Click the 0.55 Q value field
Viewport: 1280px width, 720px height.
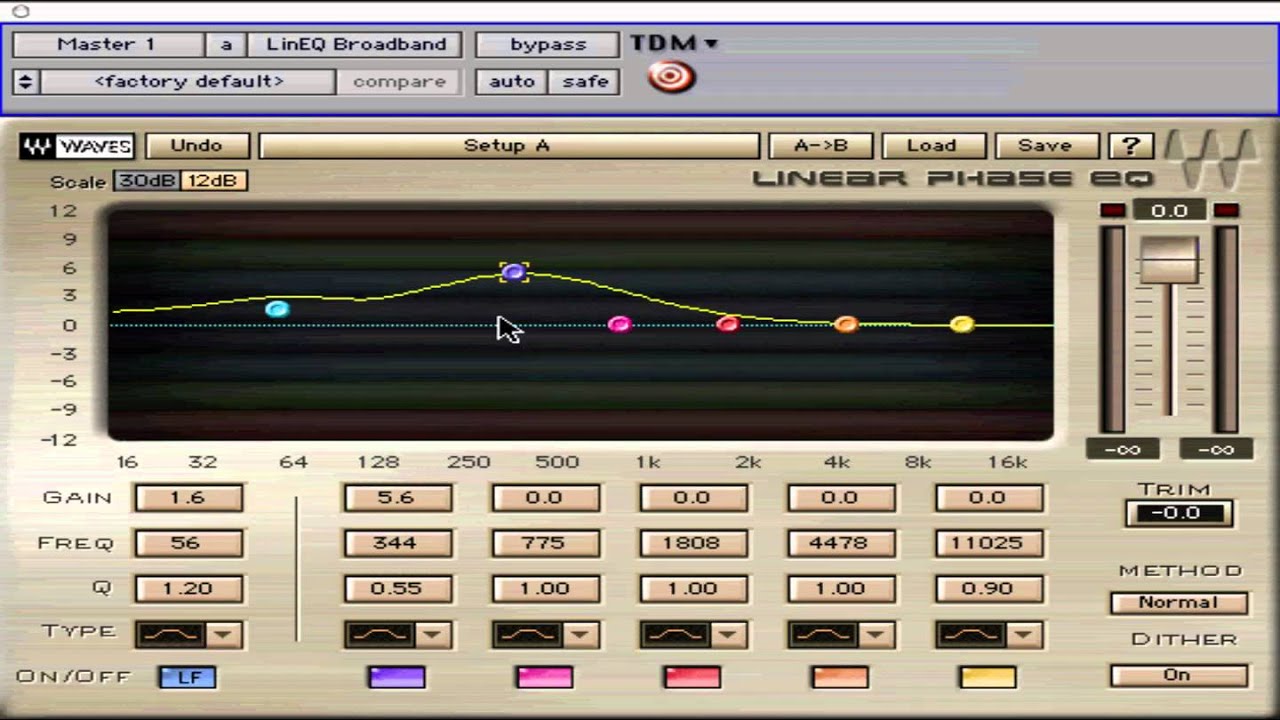(397, 589)
